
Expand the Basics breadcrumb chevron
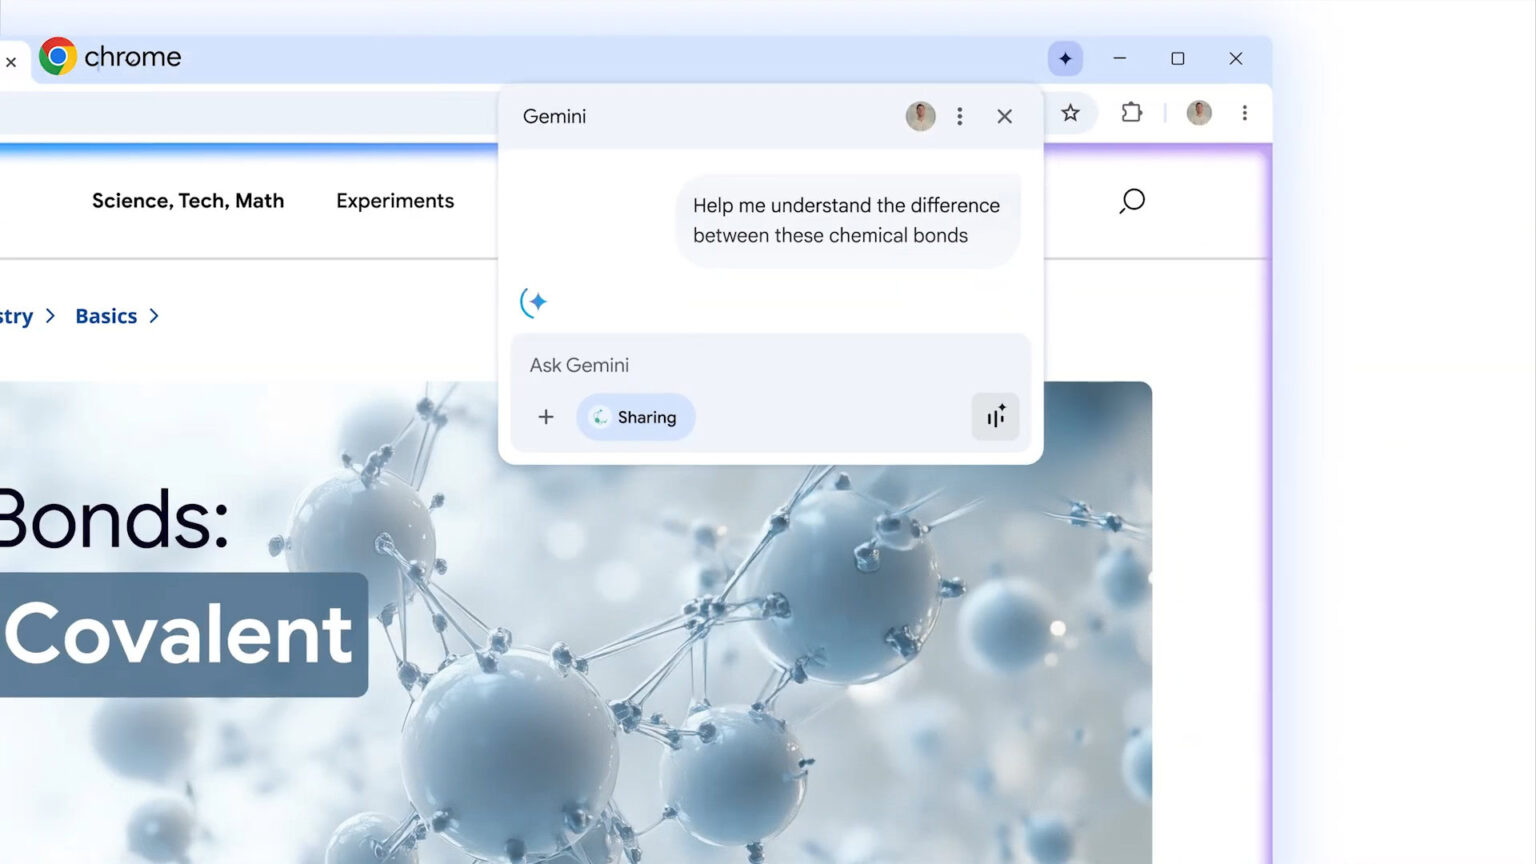coord(154,315)
